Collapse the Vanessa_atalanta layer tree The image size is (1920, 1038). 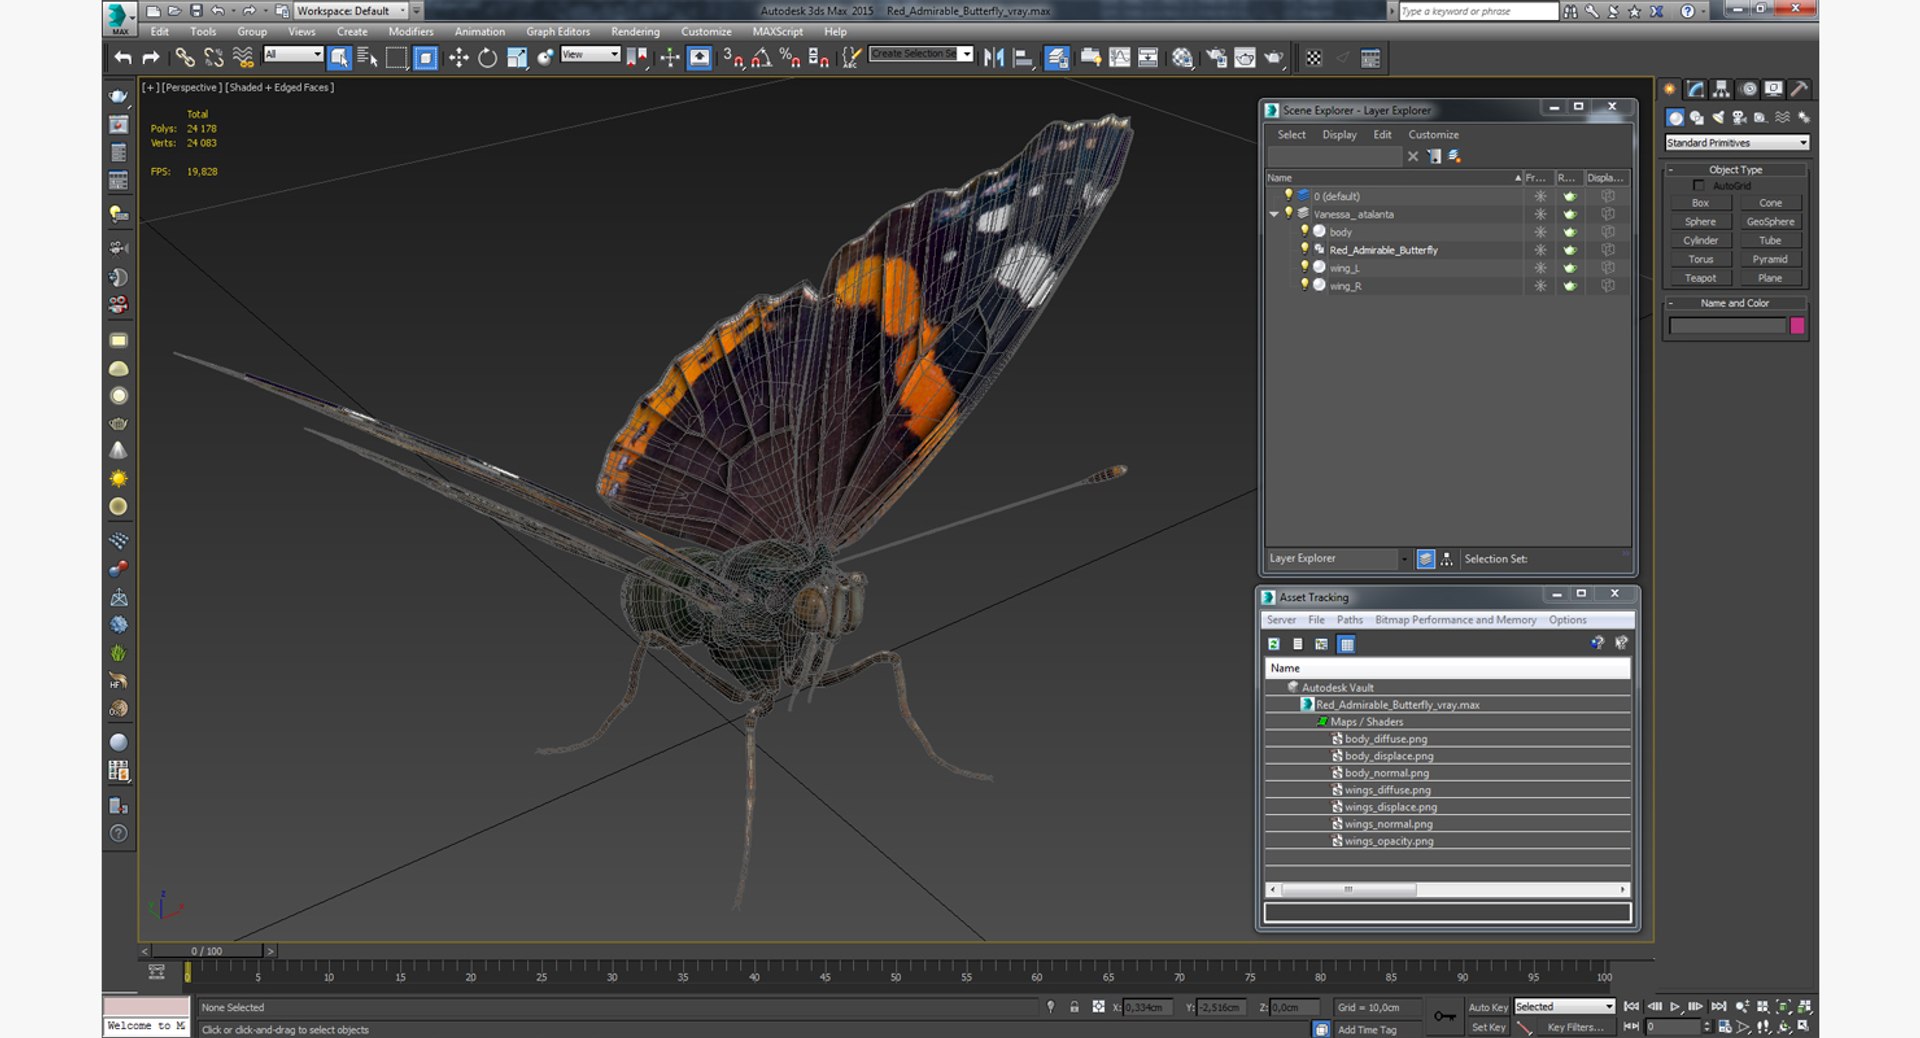1274,214
